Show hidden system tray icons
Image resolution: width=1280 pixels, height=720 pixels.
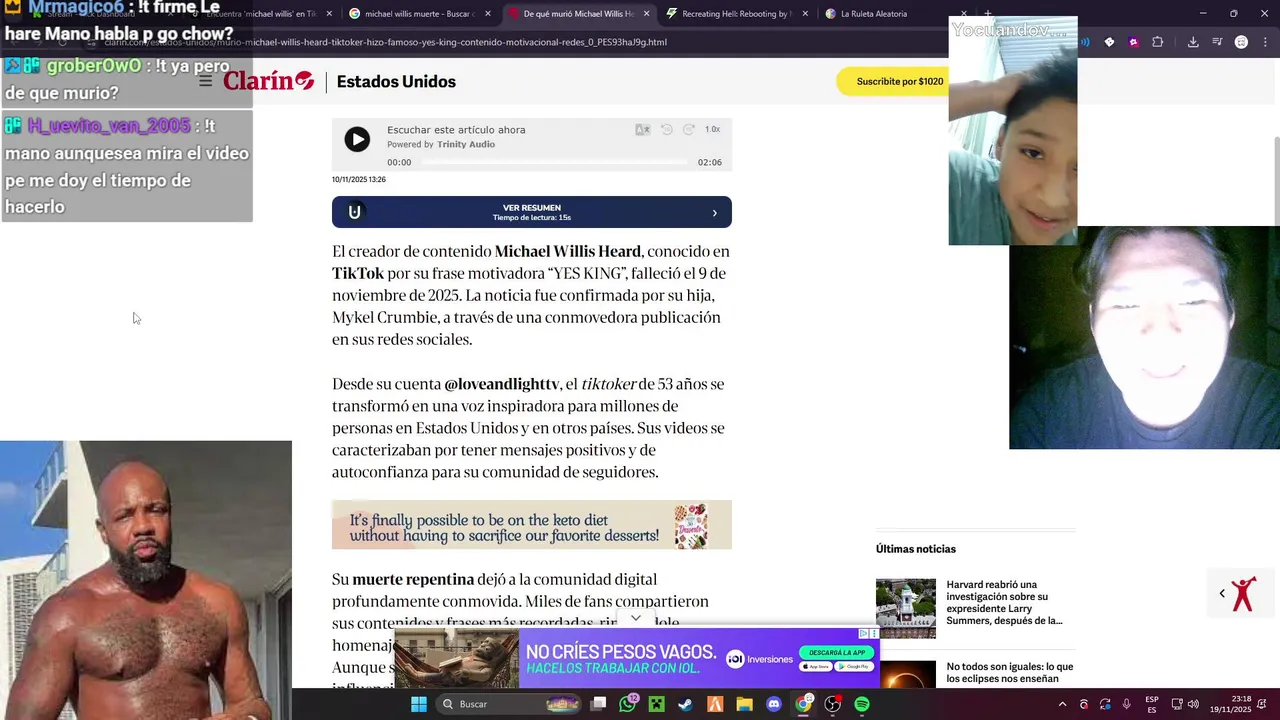tap(1062, 704)
